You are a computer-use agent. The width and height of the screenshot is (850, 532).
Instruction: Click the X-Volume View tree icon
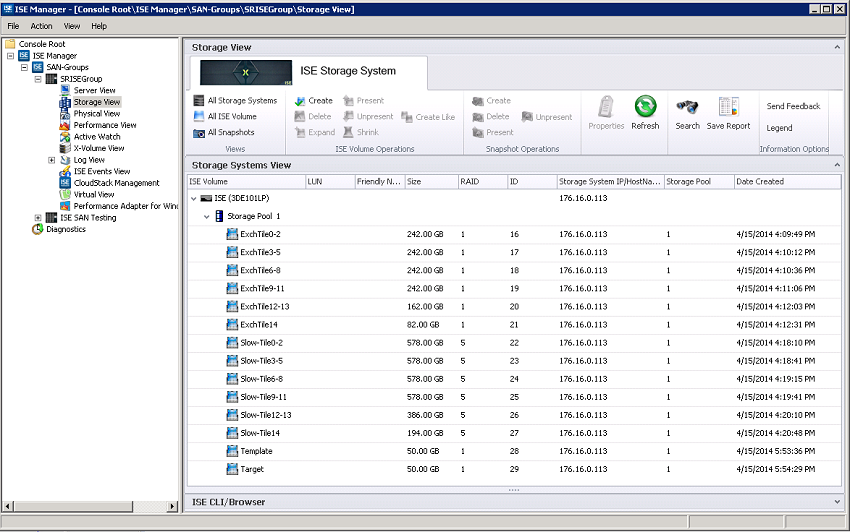tap(65, 148)
